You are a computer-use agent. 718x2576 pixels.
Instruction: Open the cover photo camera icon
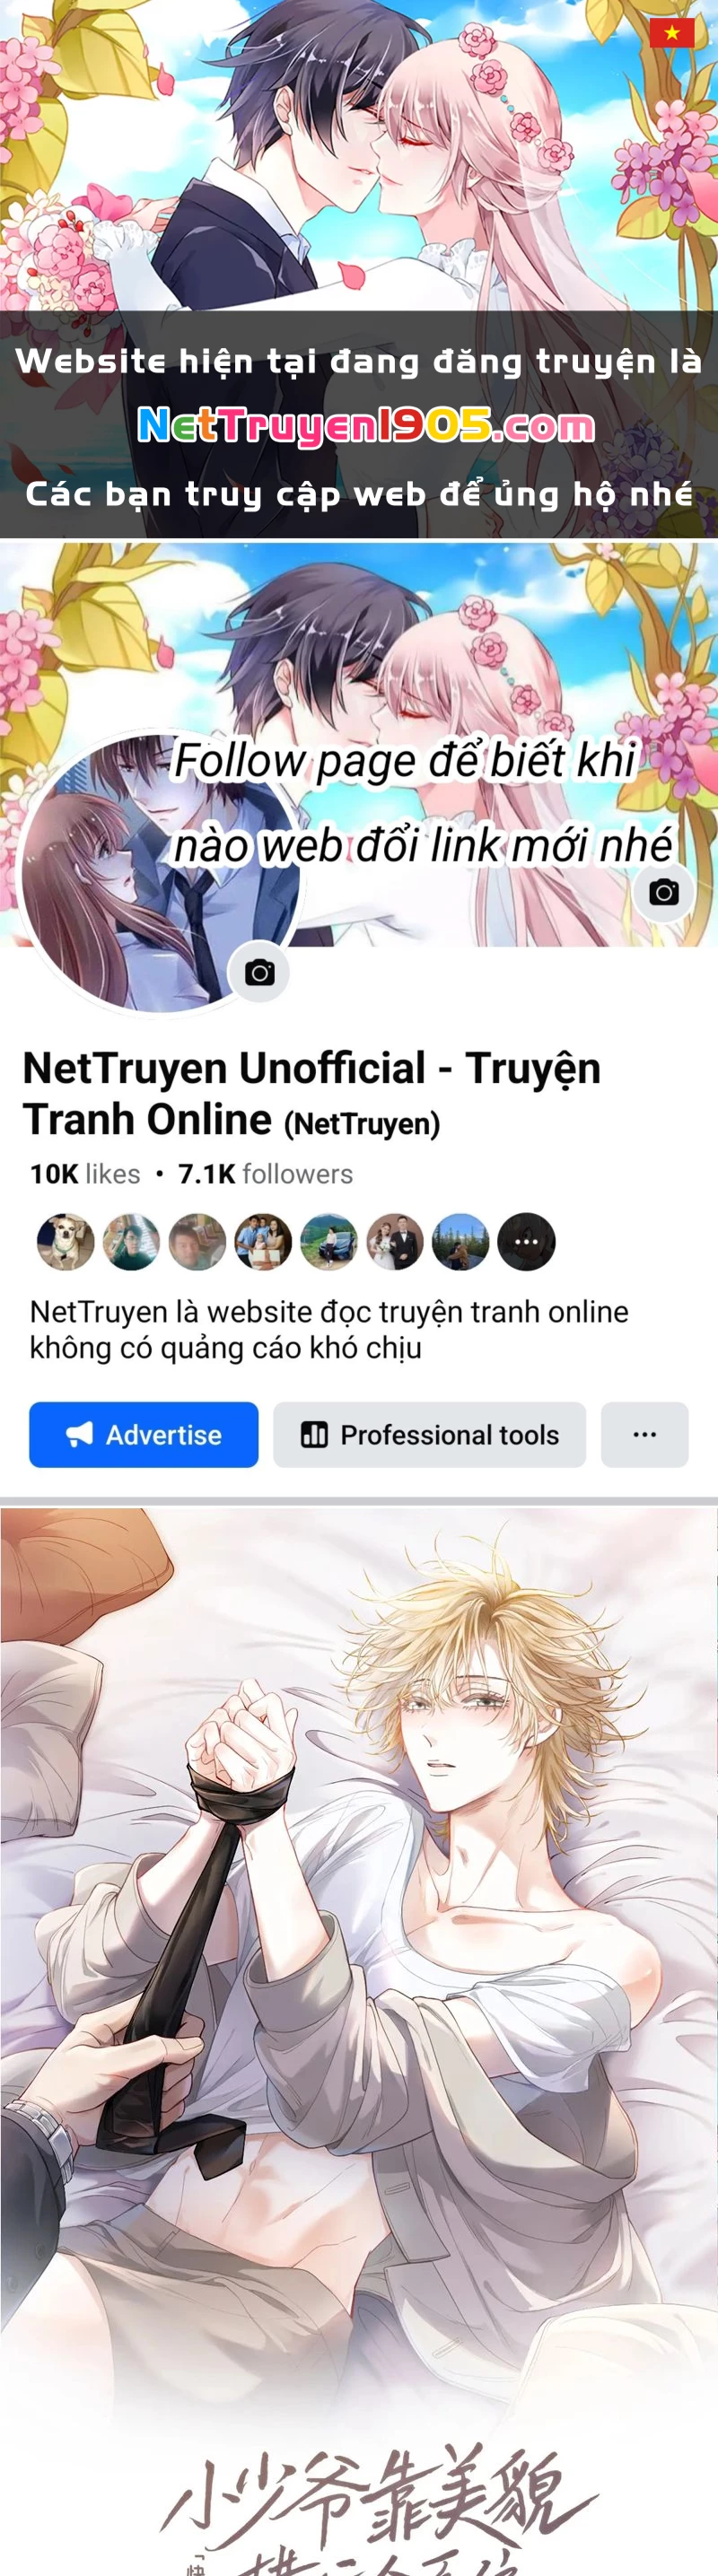coord(663,892)
